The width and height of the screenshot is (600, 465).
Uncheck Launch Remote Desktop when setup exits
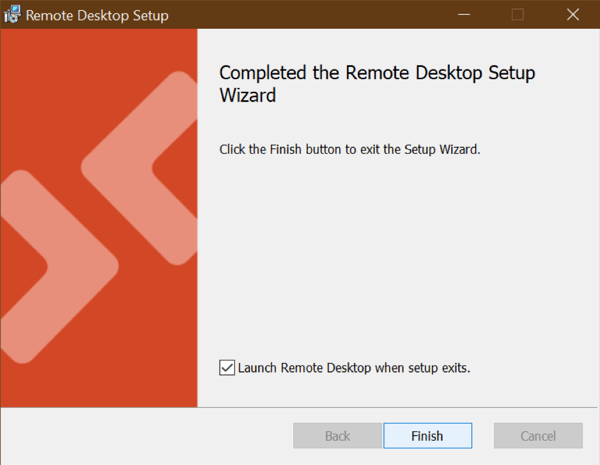(x=226, y=367)
